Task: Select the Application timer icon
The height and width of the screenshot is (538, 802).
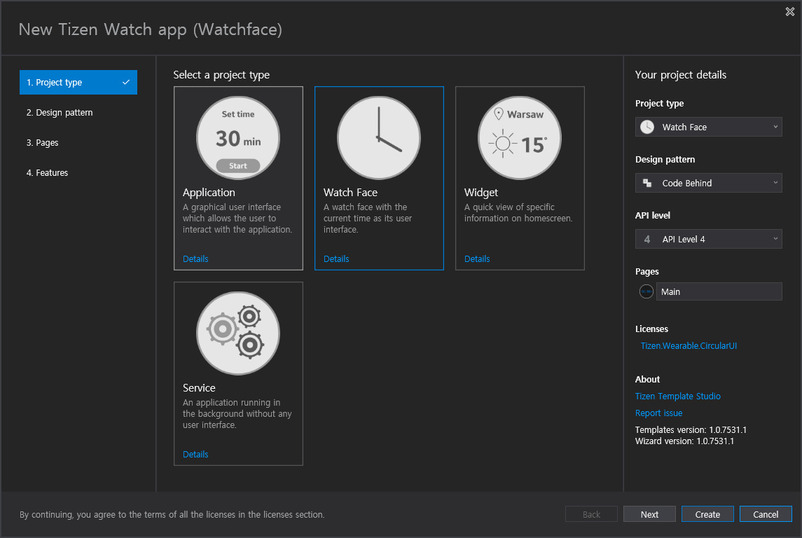Action: [x=238, y=137]
